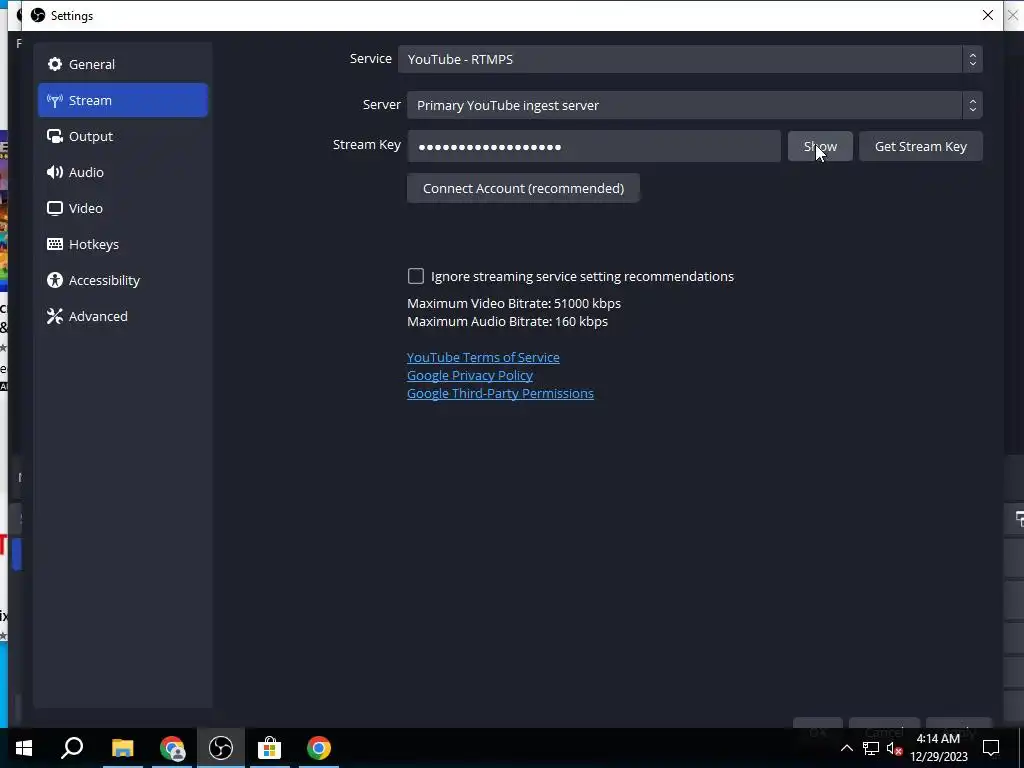Click the Audio speaker icon
Viewport: 1024px width, 768px height.
point(55,172)
